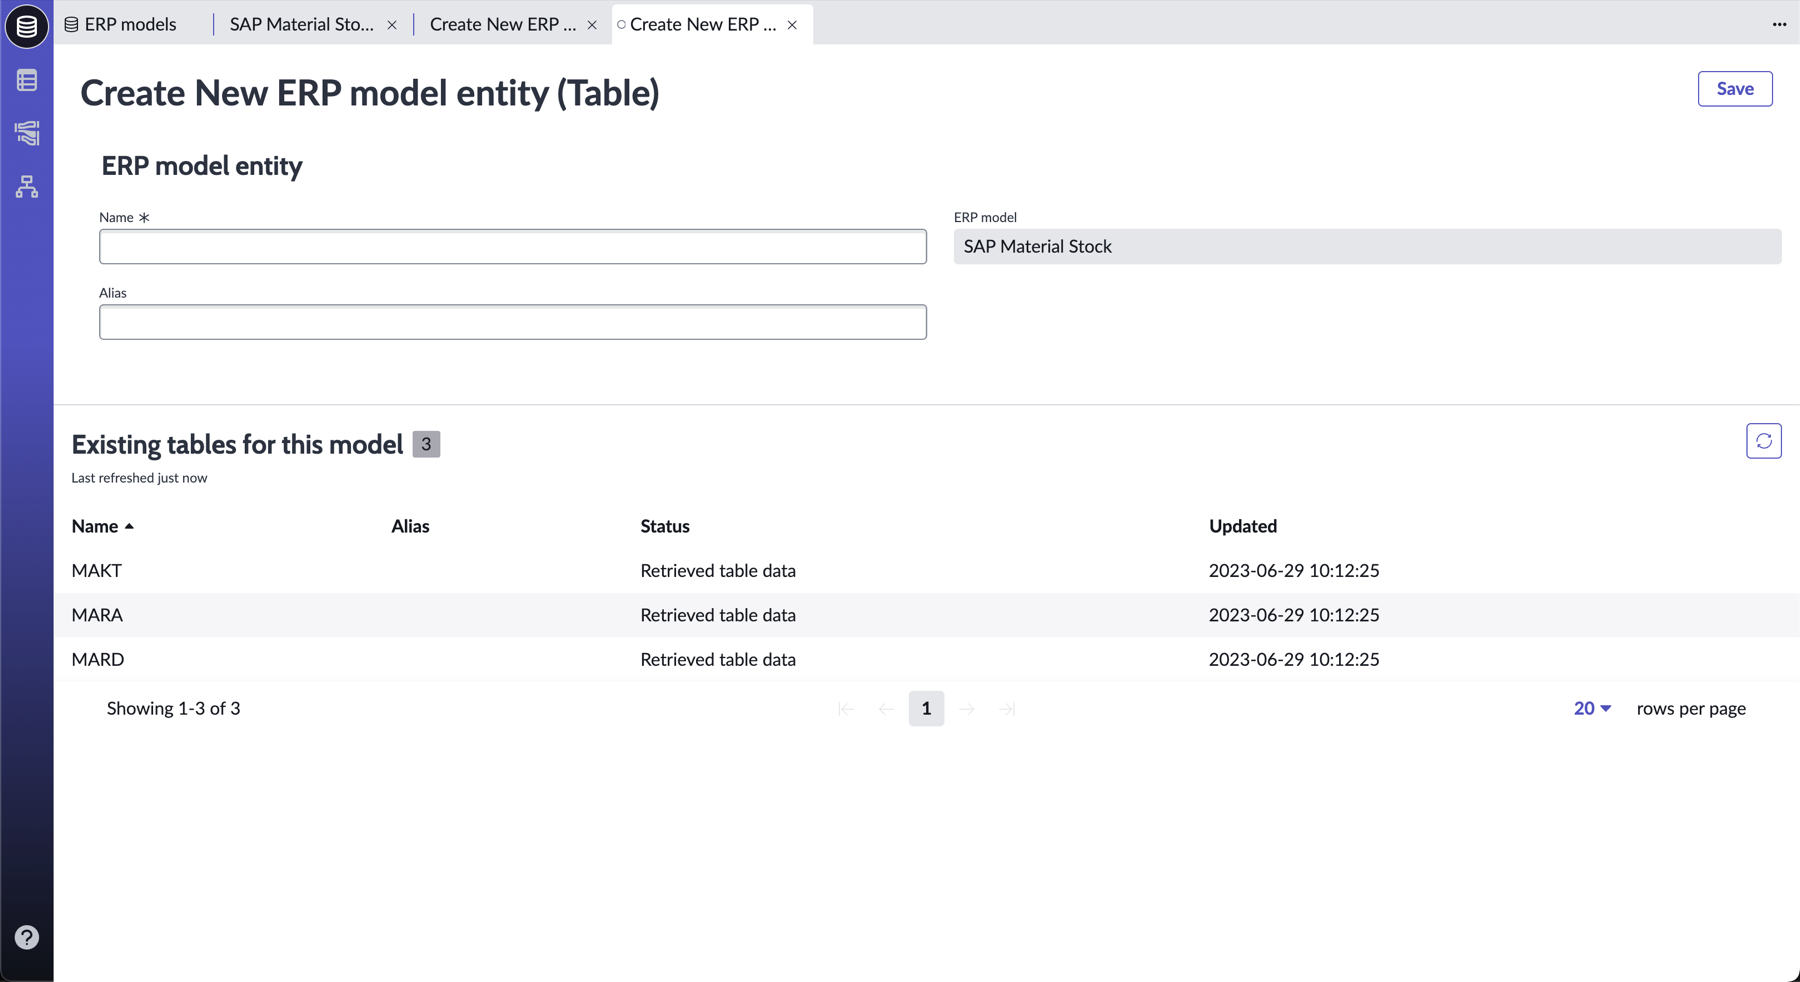This screenshot has width=1800, height=982.
Task: Click the table count badge 3
Action: [426, 444]
